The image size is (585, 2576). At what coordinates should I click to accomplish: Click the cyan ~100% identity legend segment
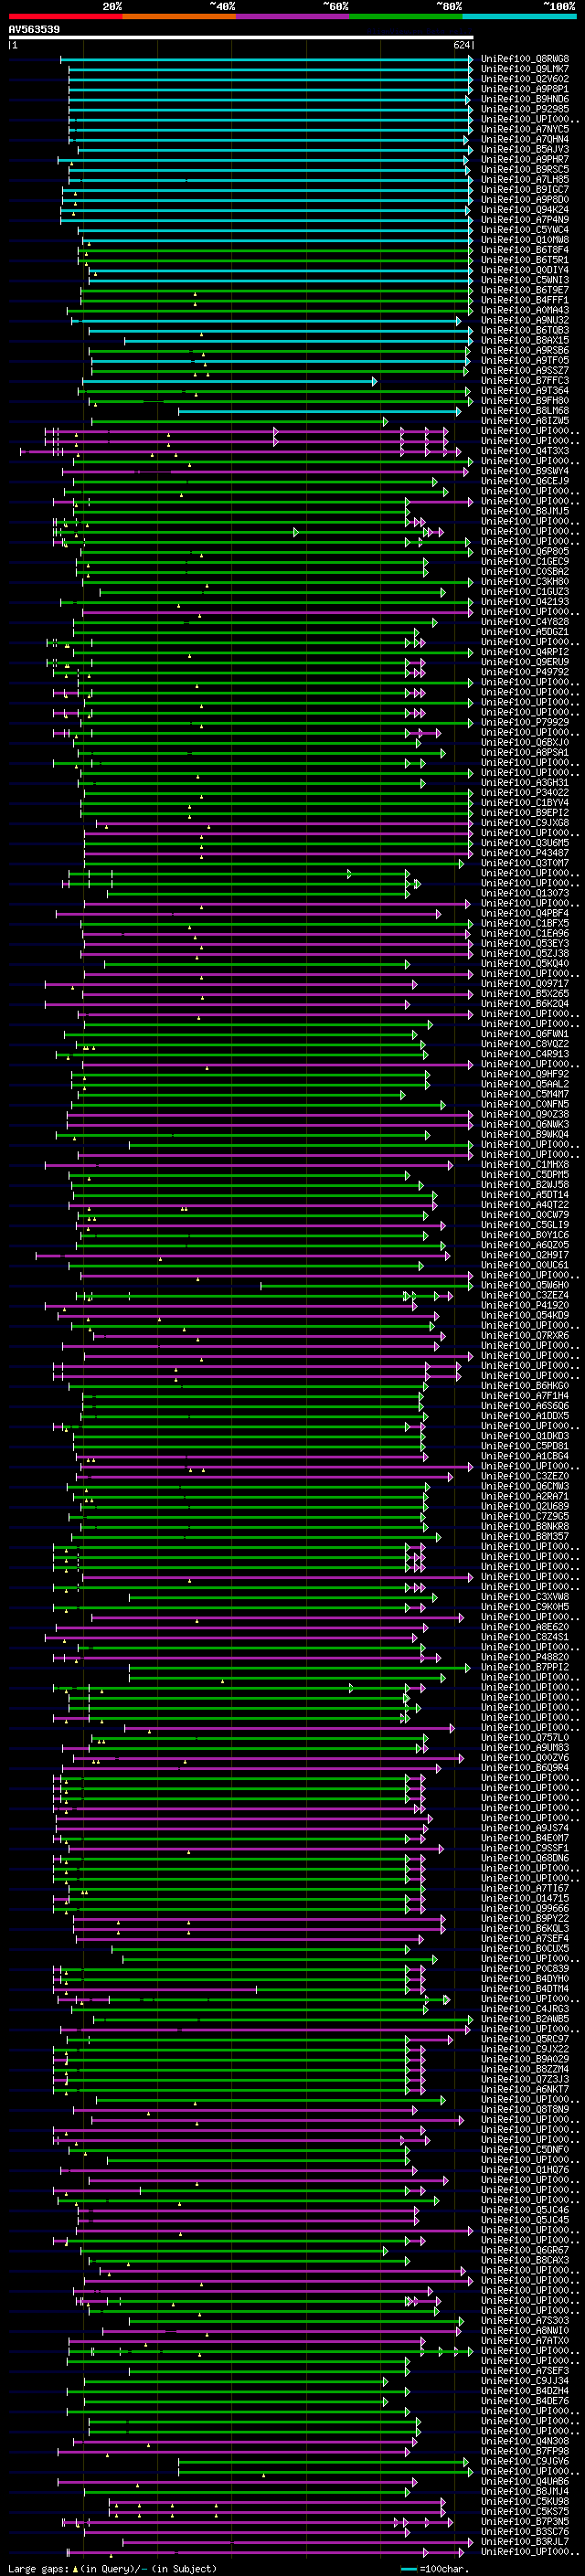(x=519, y=17)
